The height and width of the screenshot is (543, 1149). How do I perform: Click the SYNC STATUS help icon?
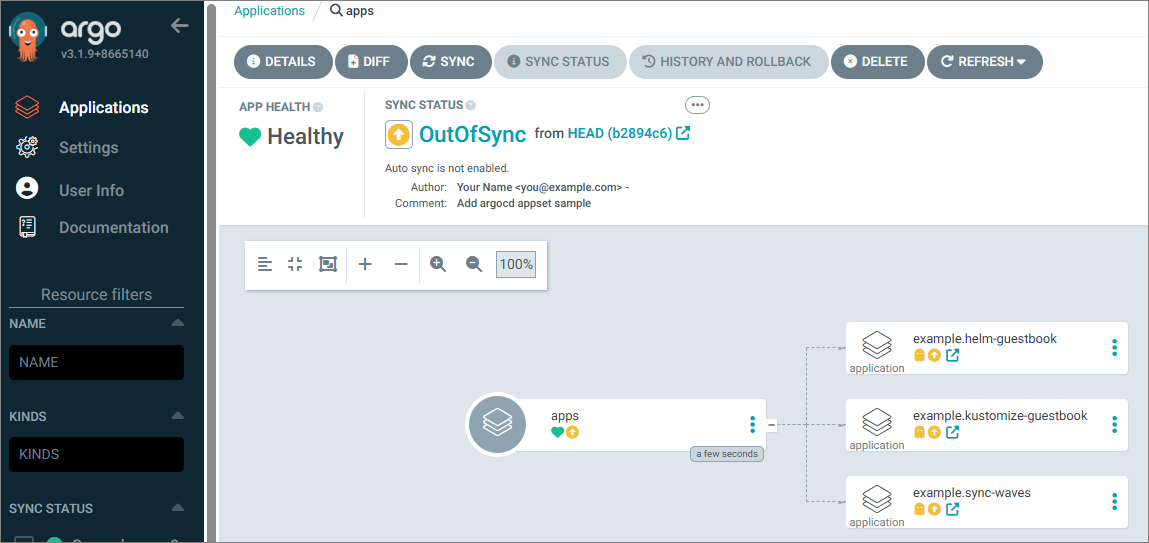pos(470,106)
